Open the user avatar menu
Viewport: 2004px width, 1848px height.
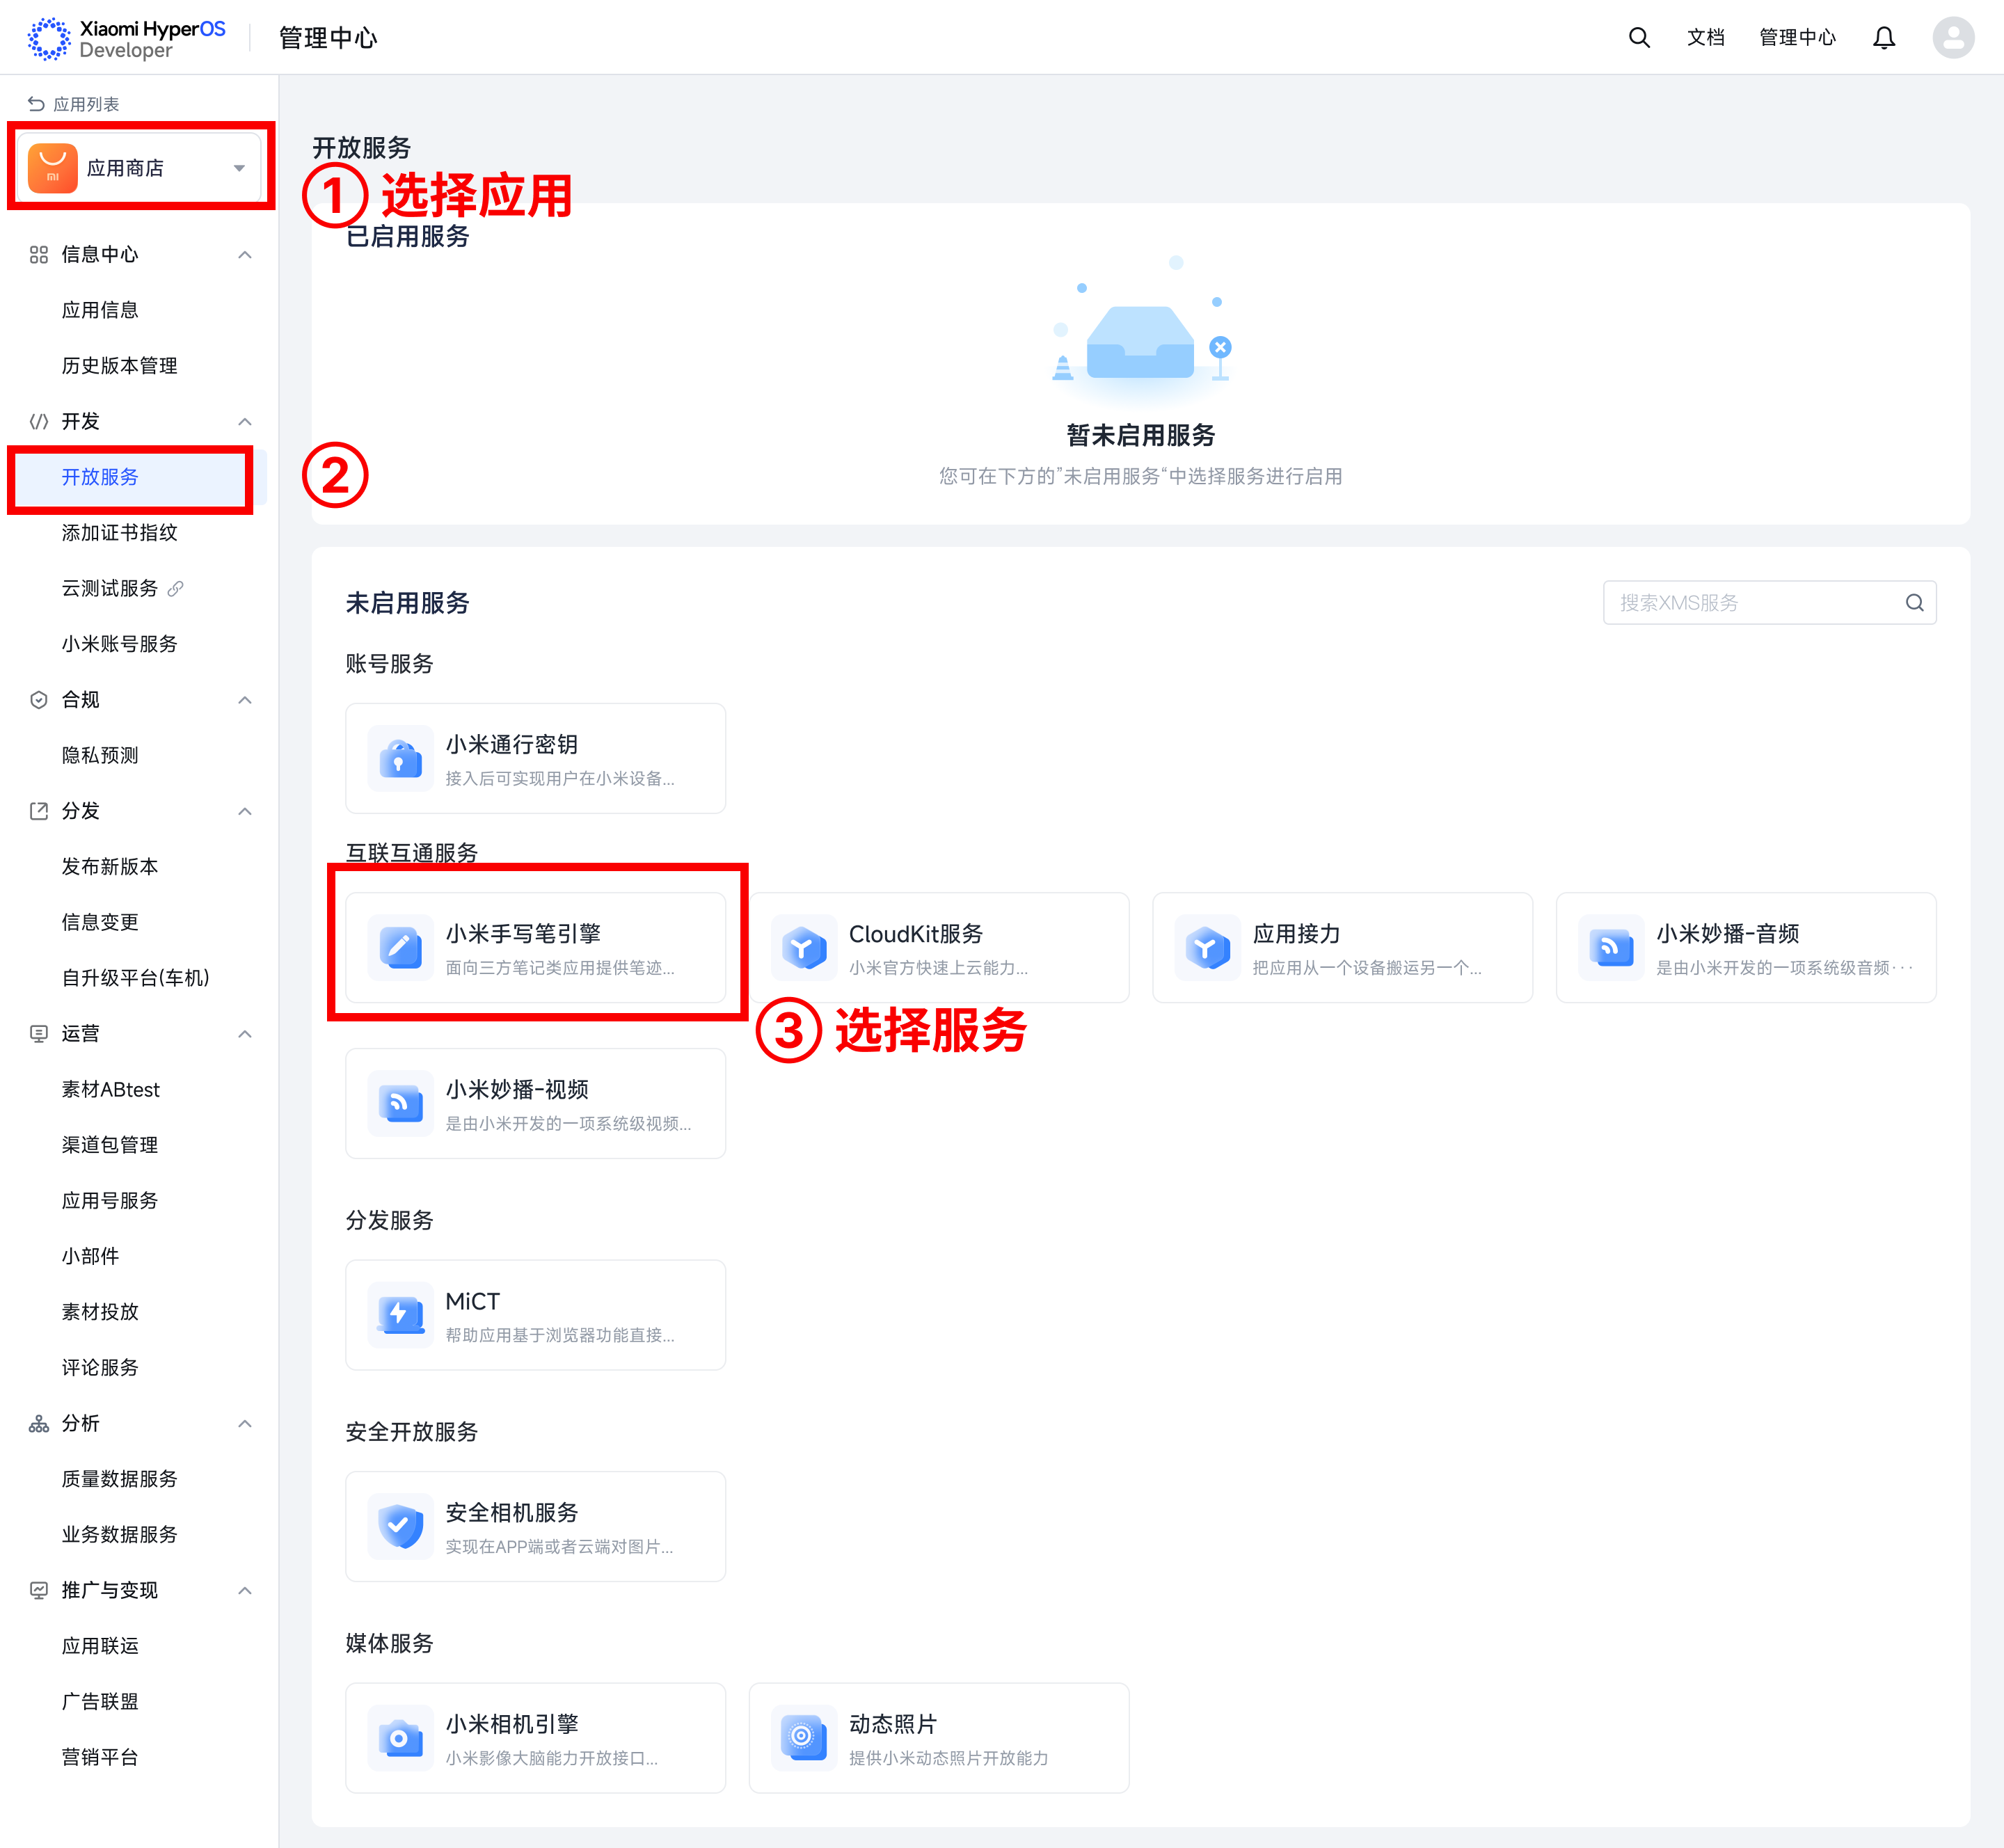point(1952,38)
